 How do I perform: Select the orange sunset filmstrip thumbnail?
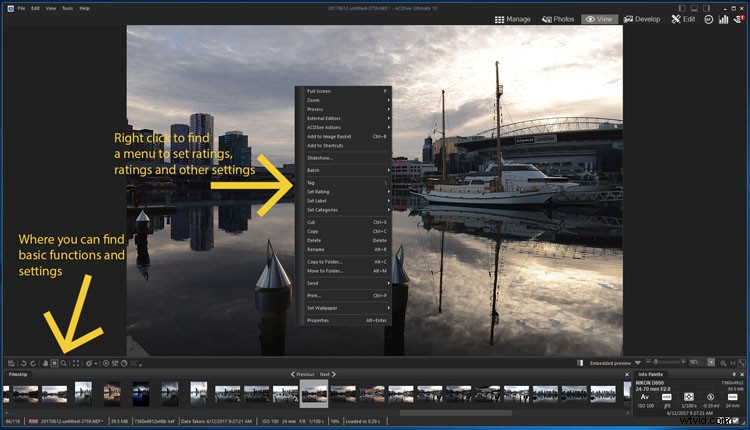[372, 394]
